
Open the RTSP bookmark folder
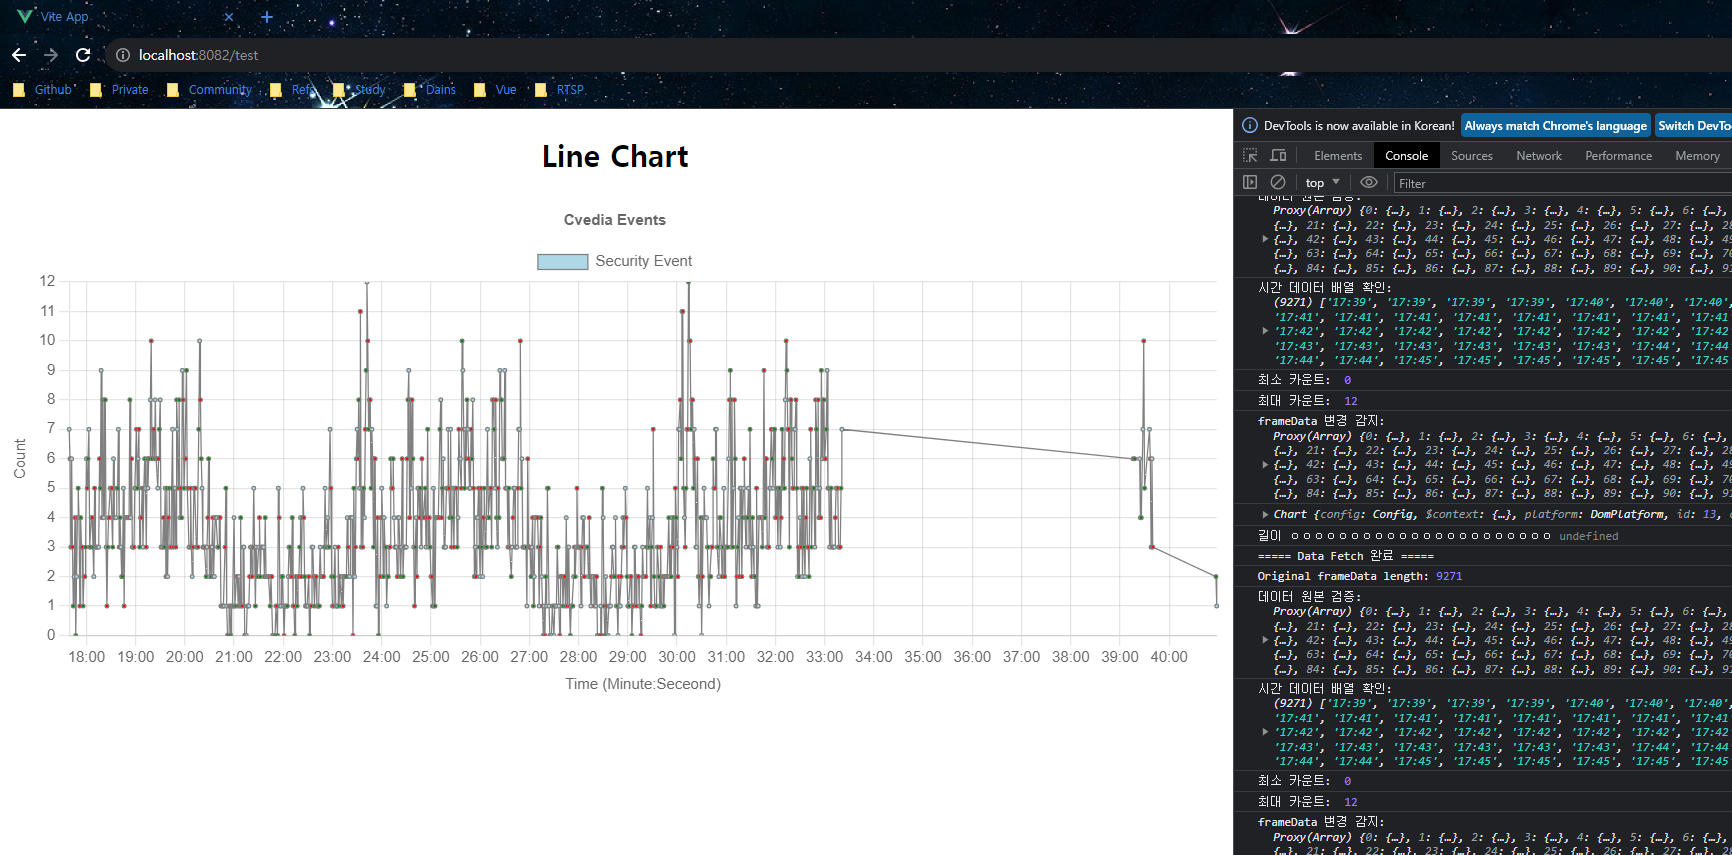click(560, 89)
